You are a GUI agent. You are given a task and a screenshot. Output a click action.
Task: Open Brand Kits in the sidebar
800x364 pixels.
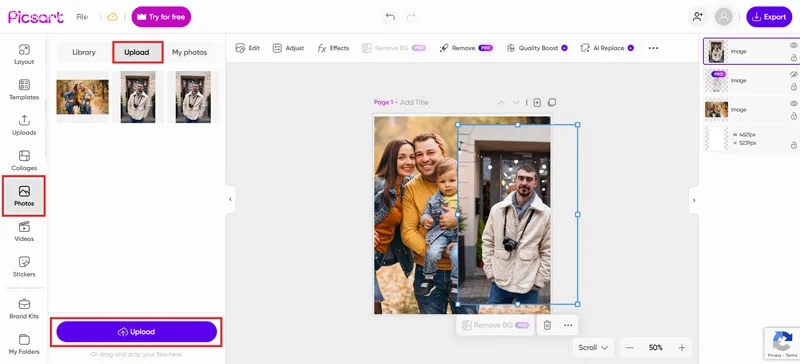[24, 309]
